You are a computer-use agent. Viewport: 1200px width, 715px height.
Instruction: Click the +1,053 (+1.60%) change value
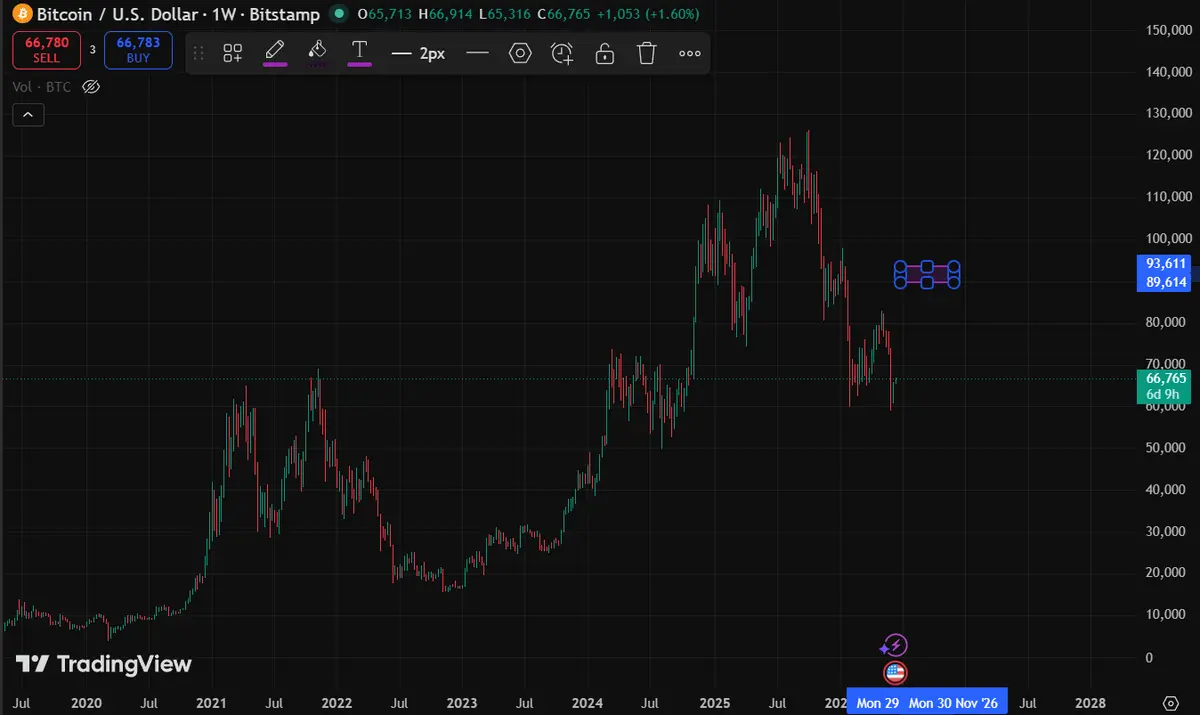pyautogui.click(x=649, y=14)
